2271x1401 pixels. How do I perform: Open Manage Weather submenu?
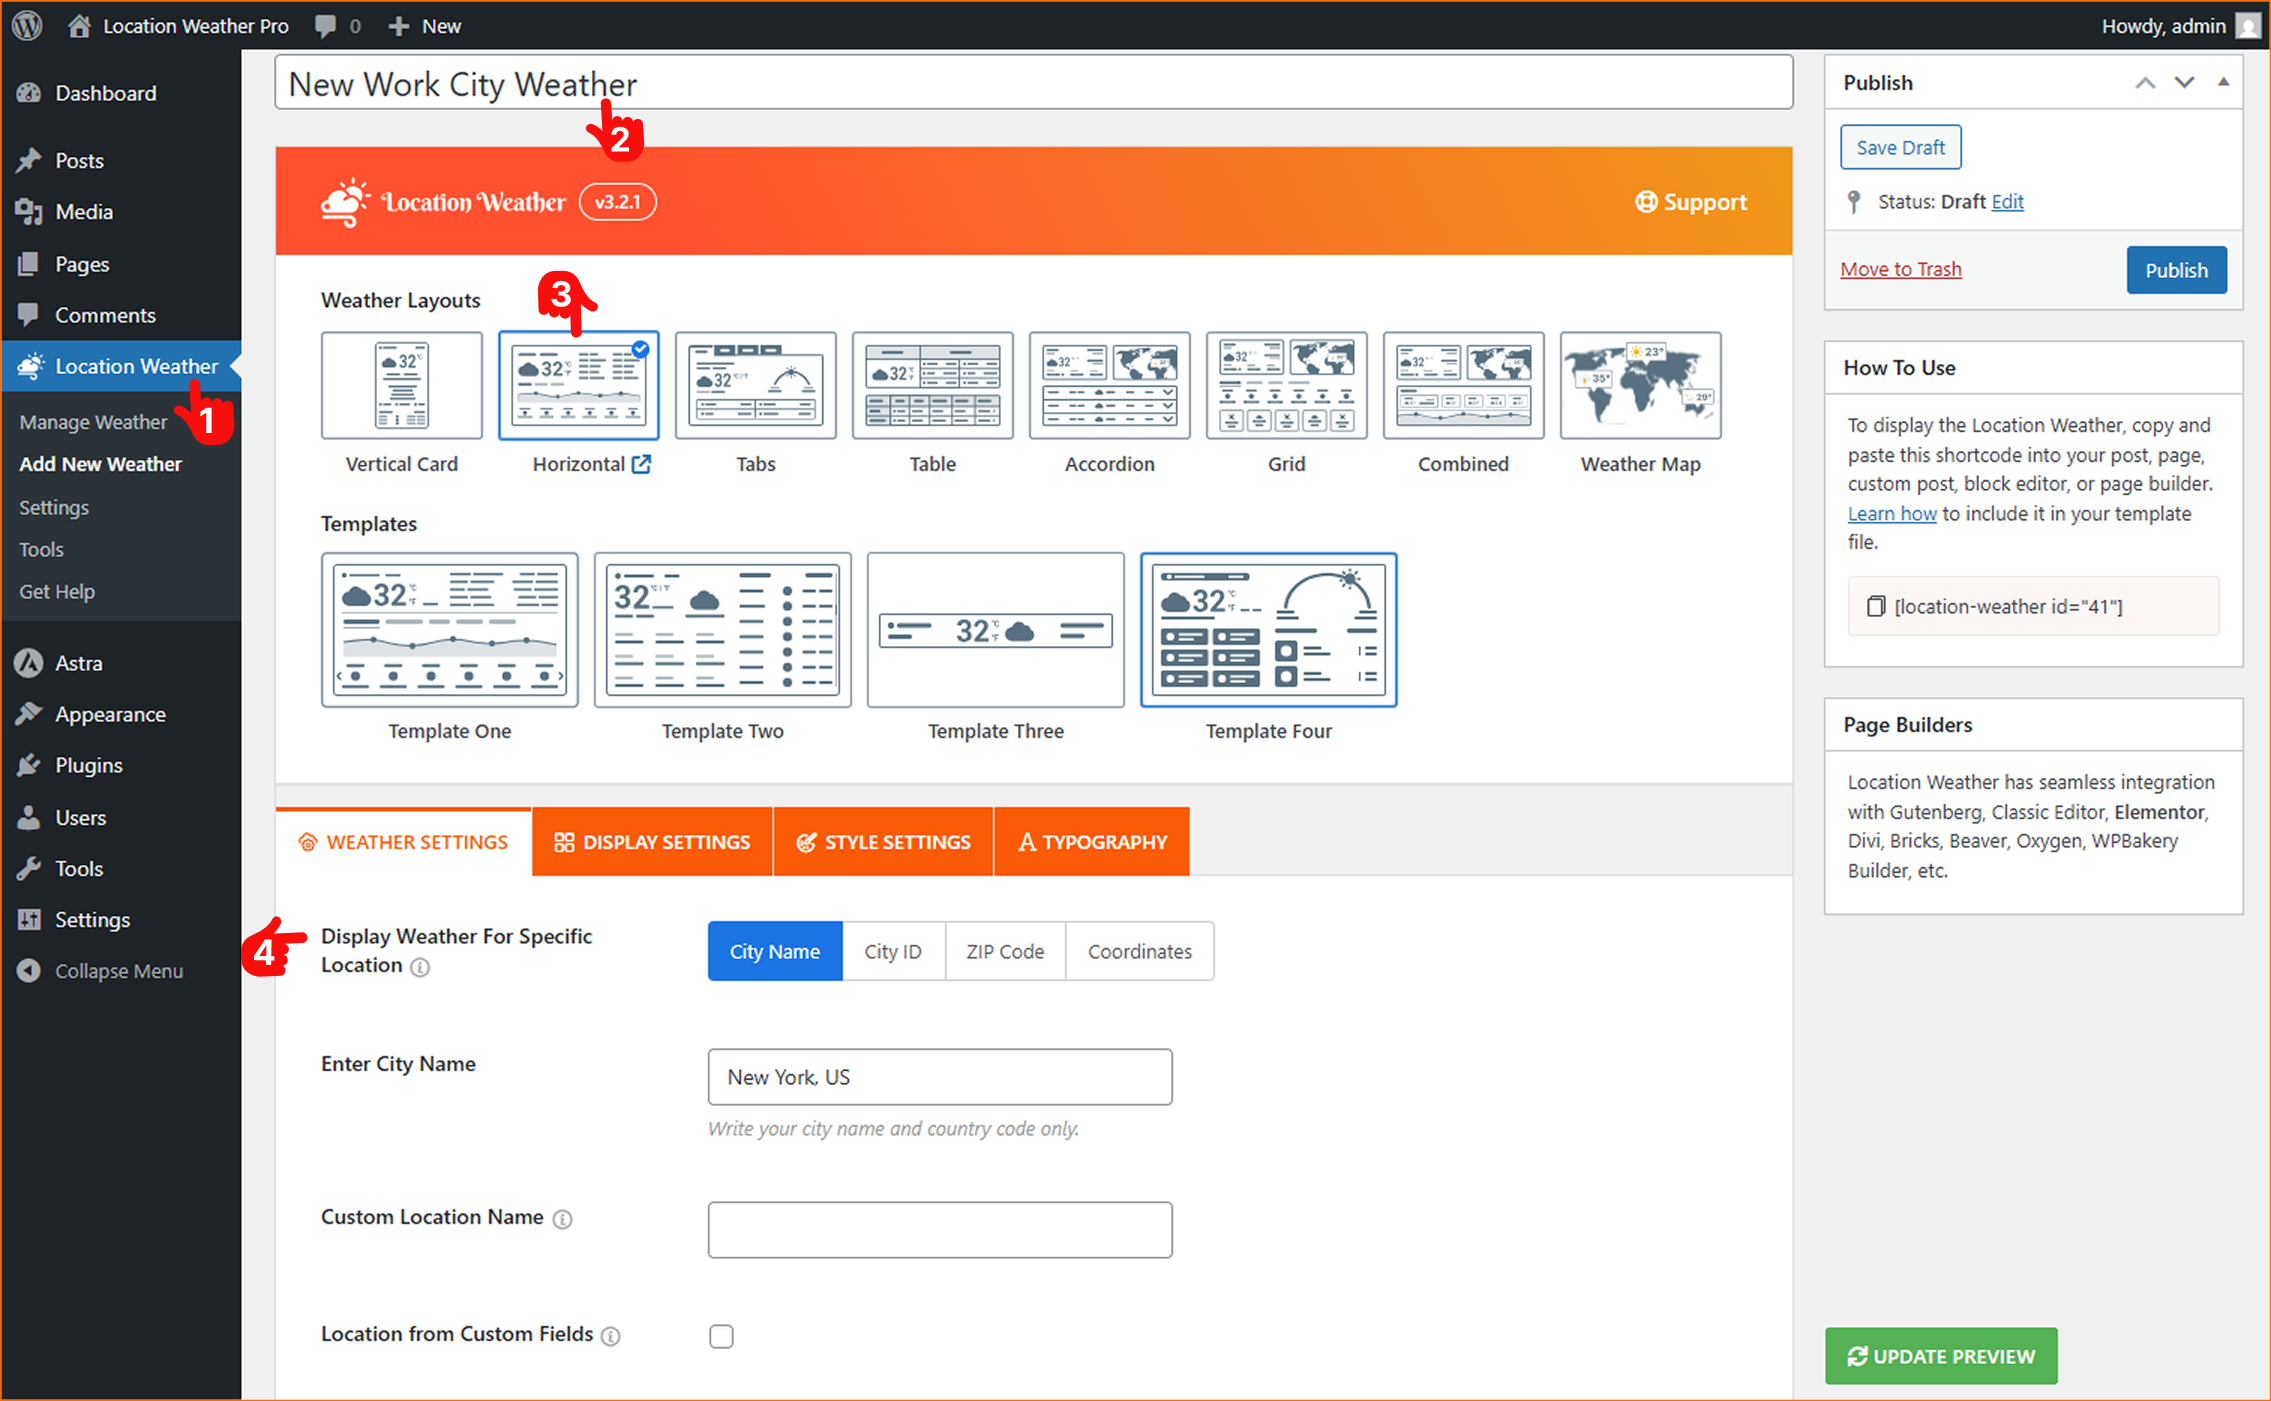coord(93,422)
